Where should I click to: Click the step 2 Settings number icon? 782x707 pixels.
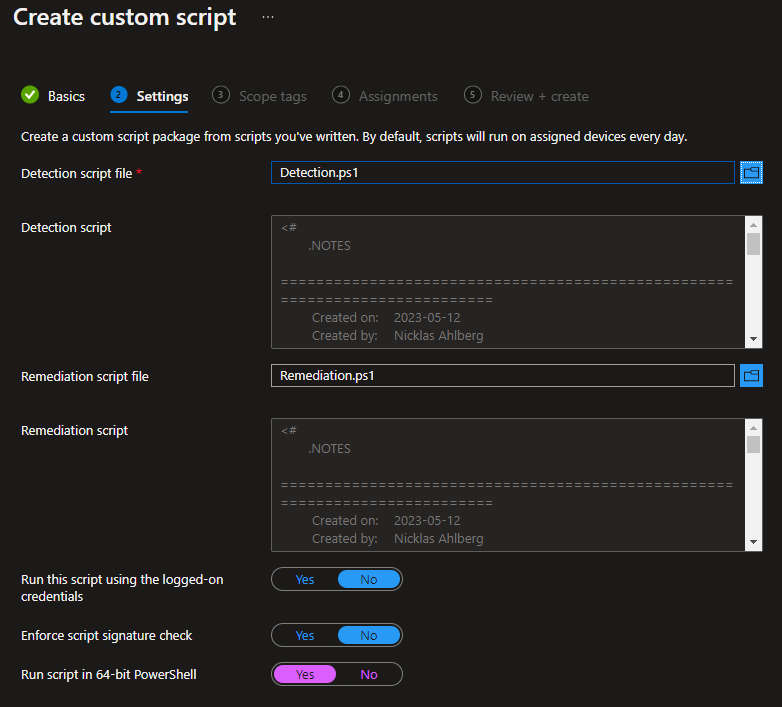click(x=119, y=95)
